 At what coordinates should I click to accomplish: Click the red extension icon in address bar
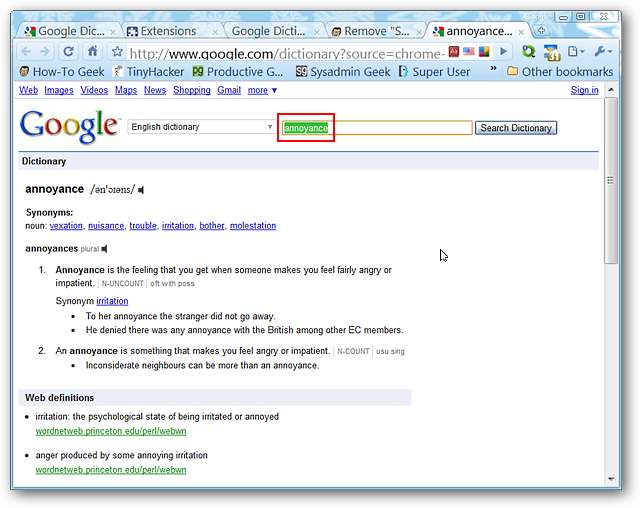453,52
